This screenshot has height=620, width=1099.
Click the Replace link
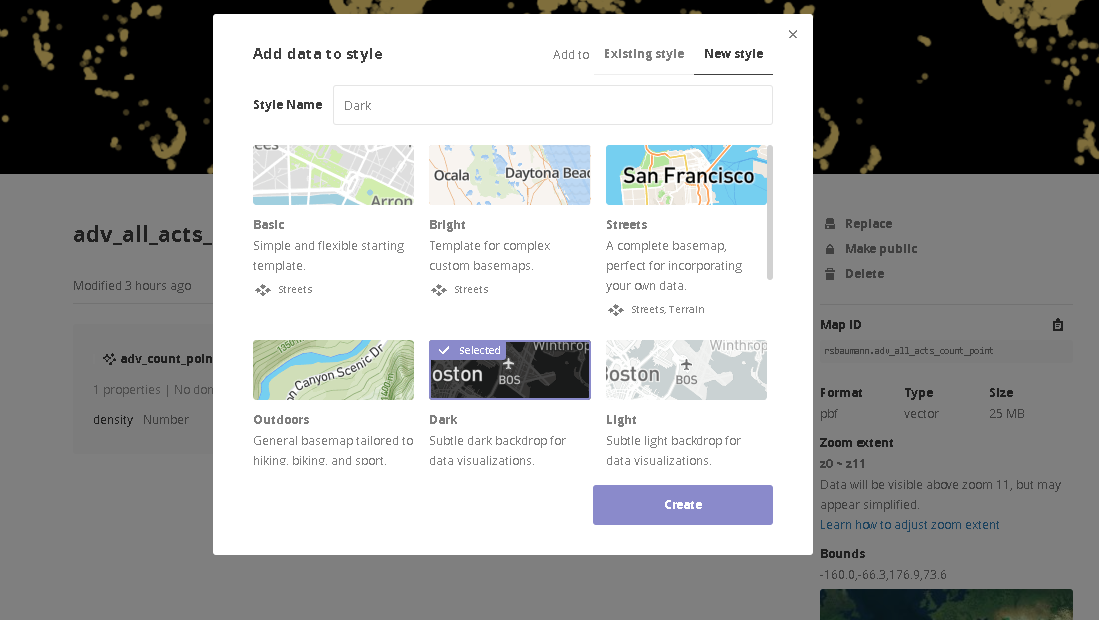(868, 223)
